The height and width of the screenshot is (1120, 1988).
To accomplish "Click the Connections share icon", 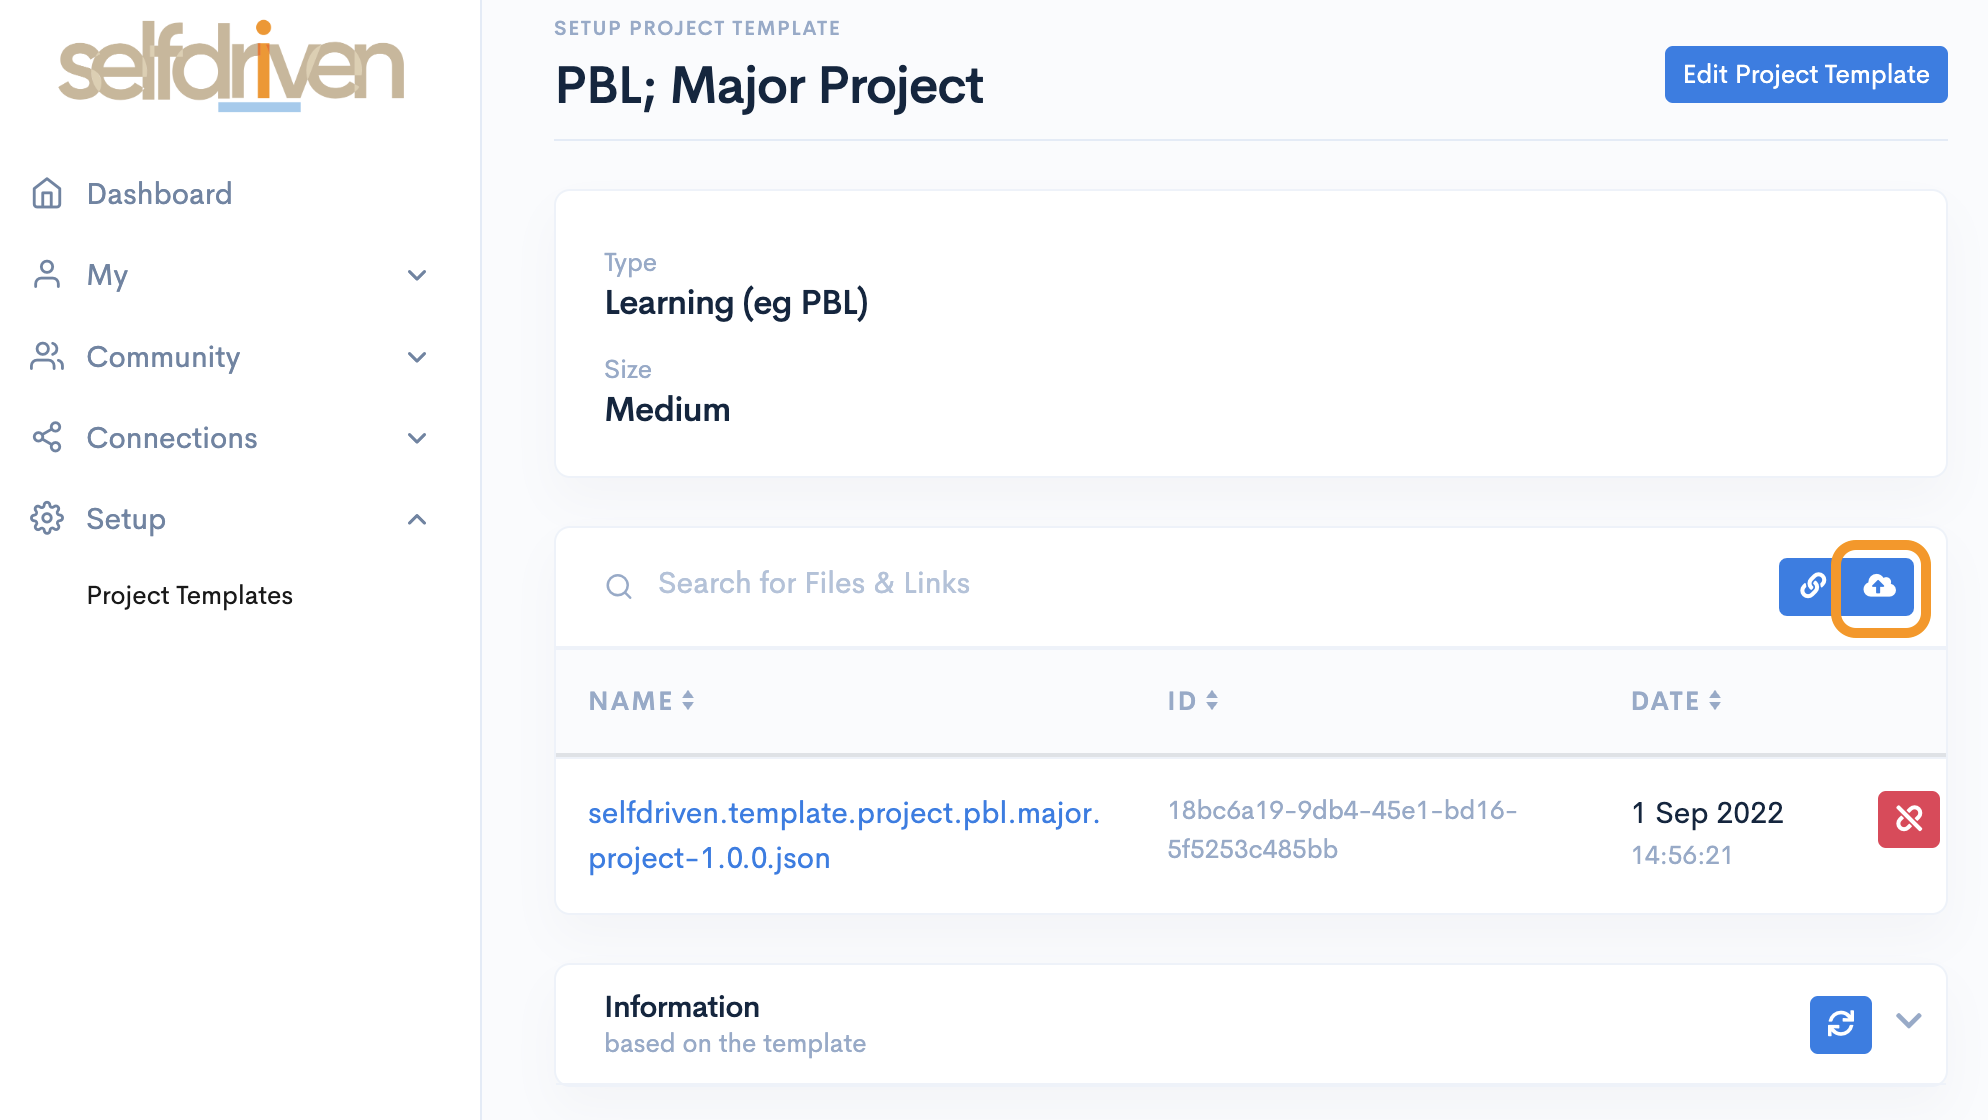I will pos(47,437).
